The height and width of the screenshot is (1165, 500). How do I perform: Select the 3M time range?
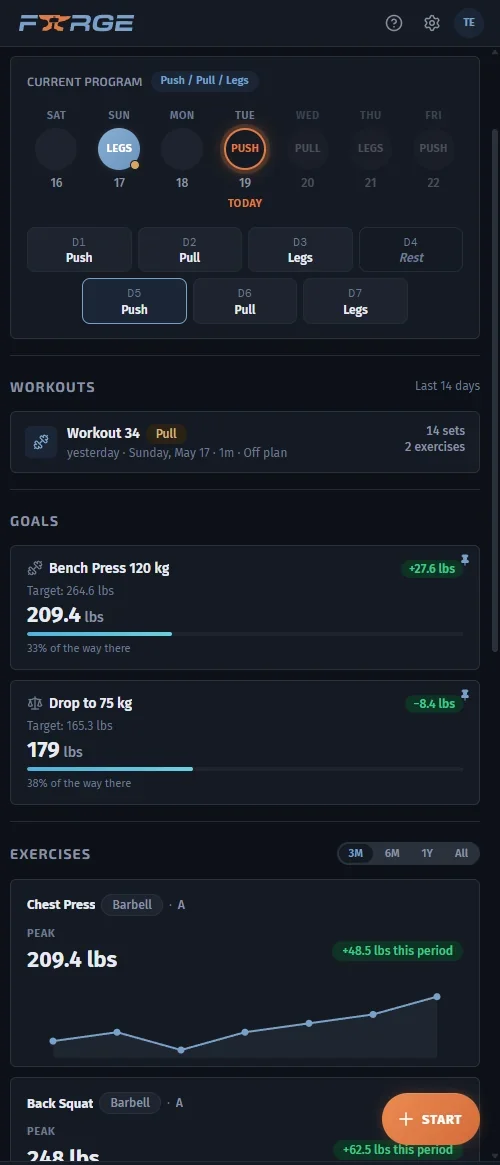pos(356,853)
